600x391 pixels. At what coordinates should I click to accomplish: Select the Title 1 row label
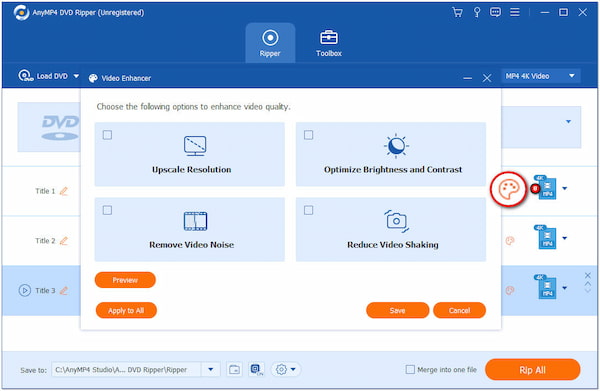(45, 191)
